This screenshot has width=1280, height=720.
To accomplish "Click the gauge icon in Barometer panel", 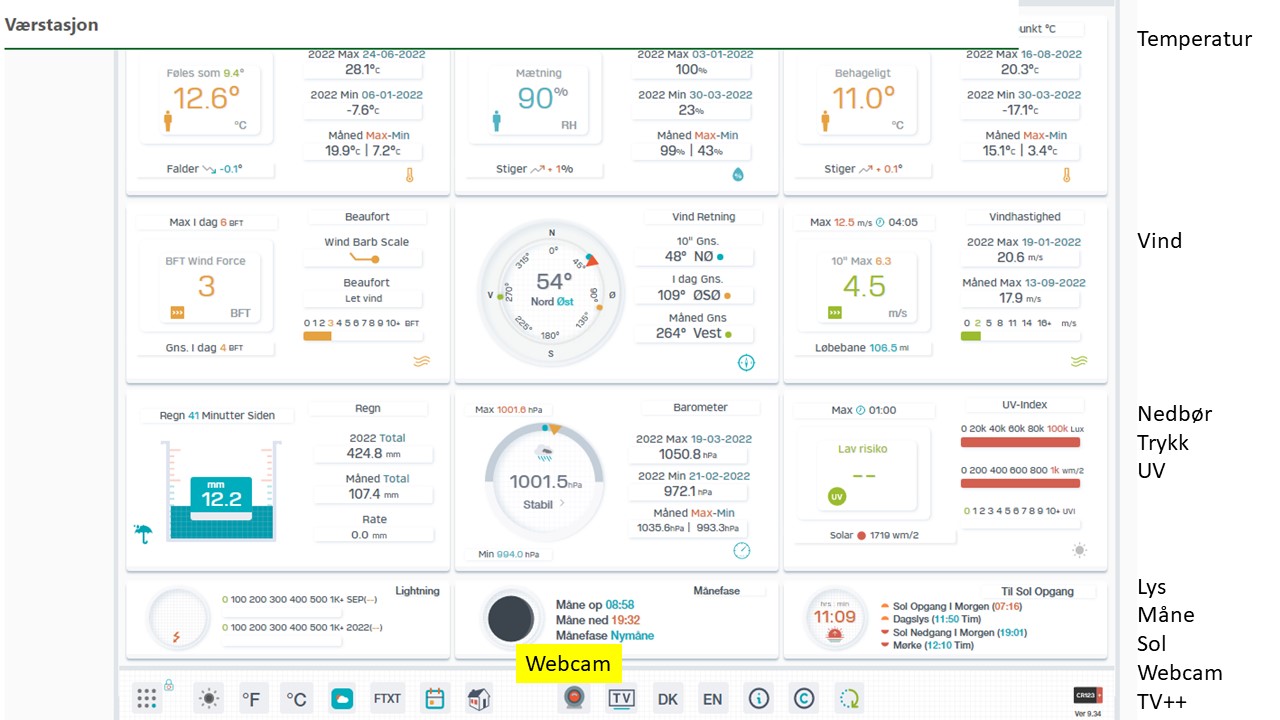I will point(741,551).
